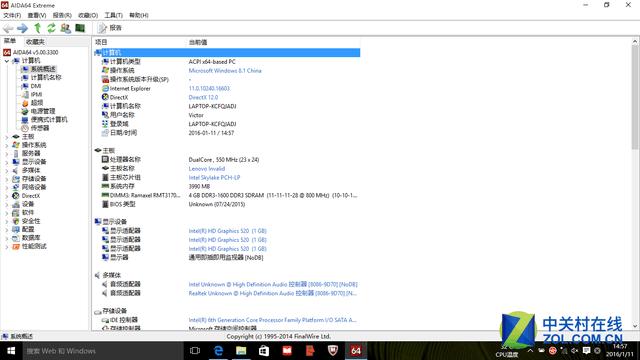
Task: Select the BIOS 类型 row
Action: 227,204
